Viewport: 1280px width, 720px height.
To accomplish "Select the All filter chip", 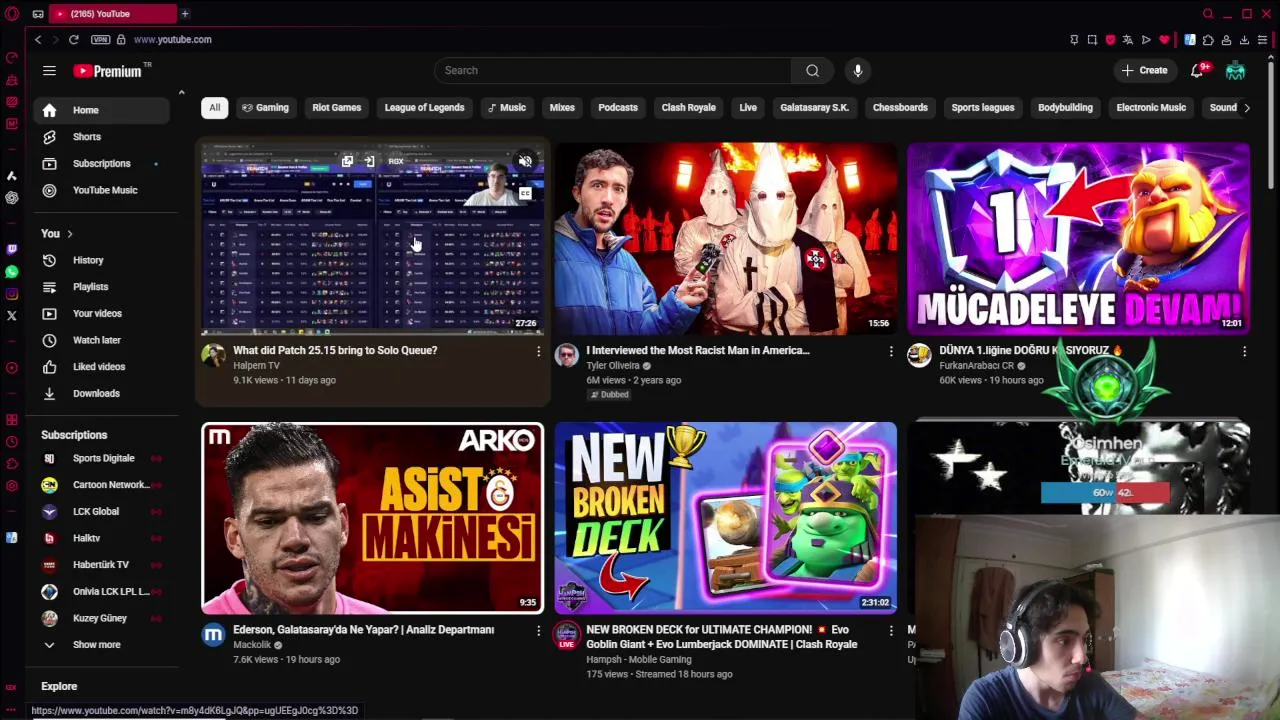I will (x=214, y=108).
